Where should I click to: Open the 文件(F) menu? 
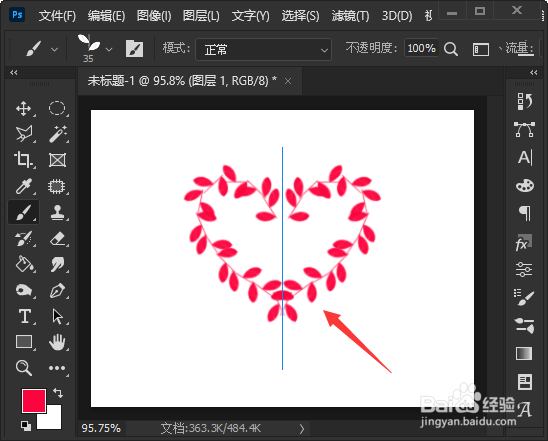[x=57, y=16]
